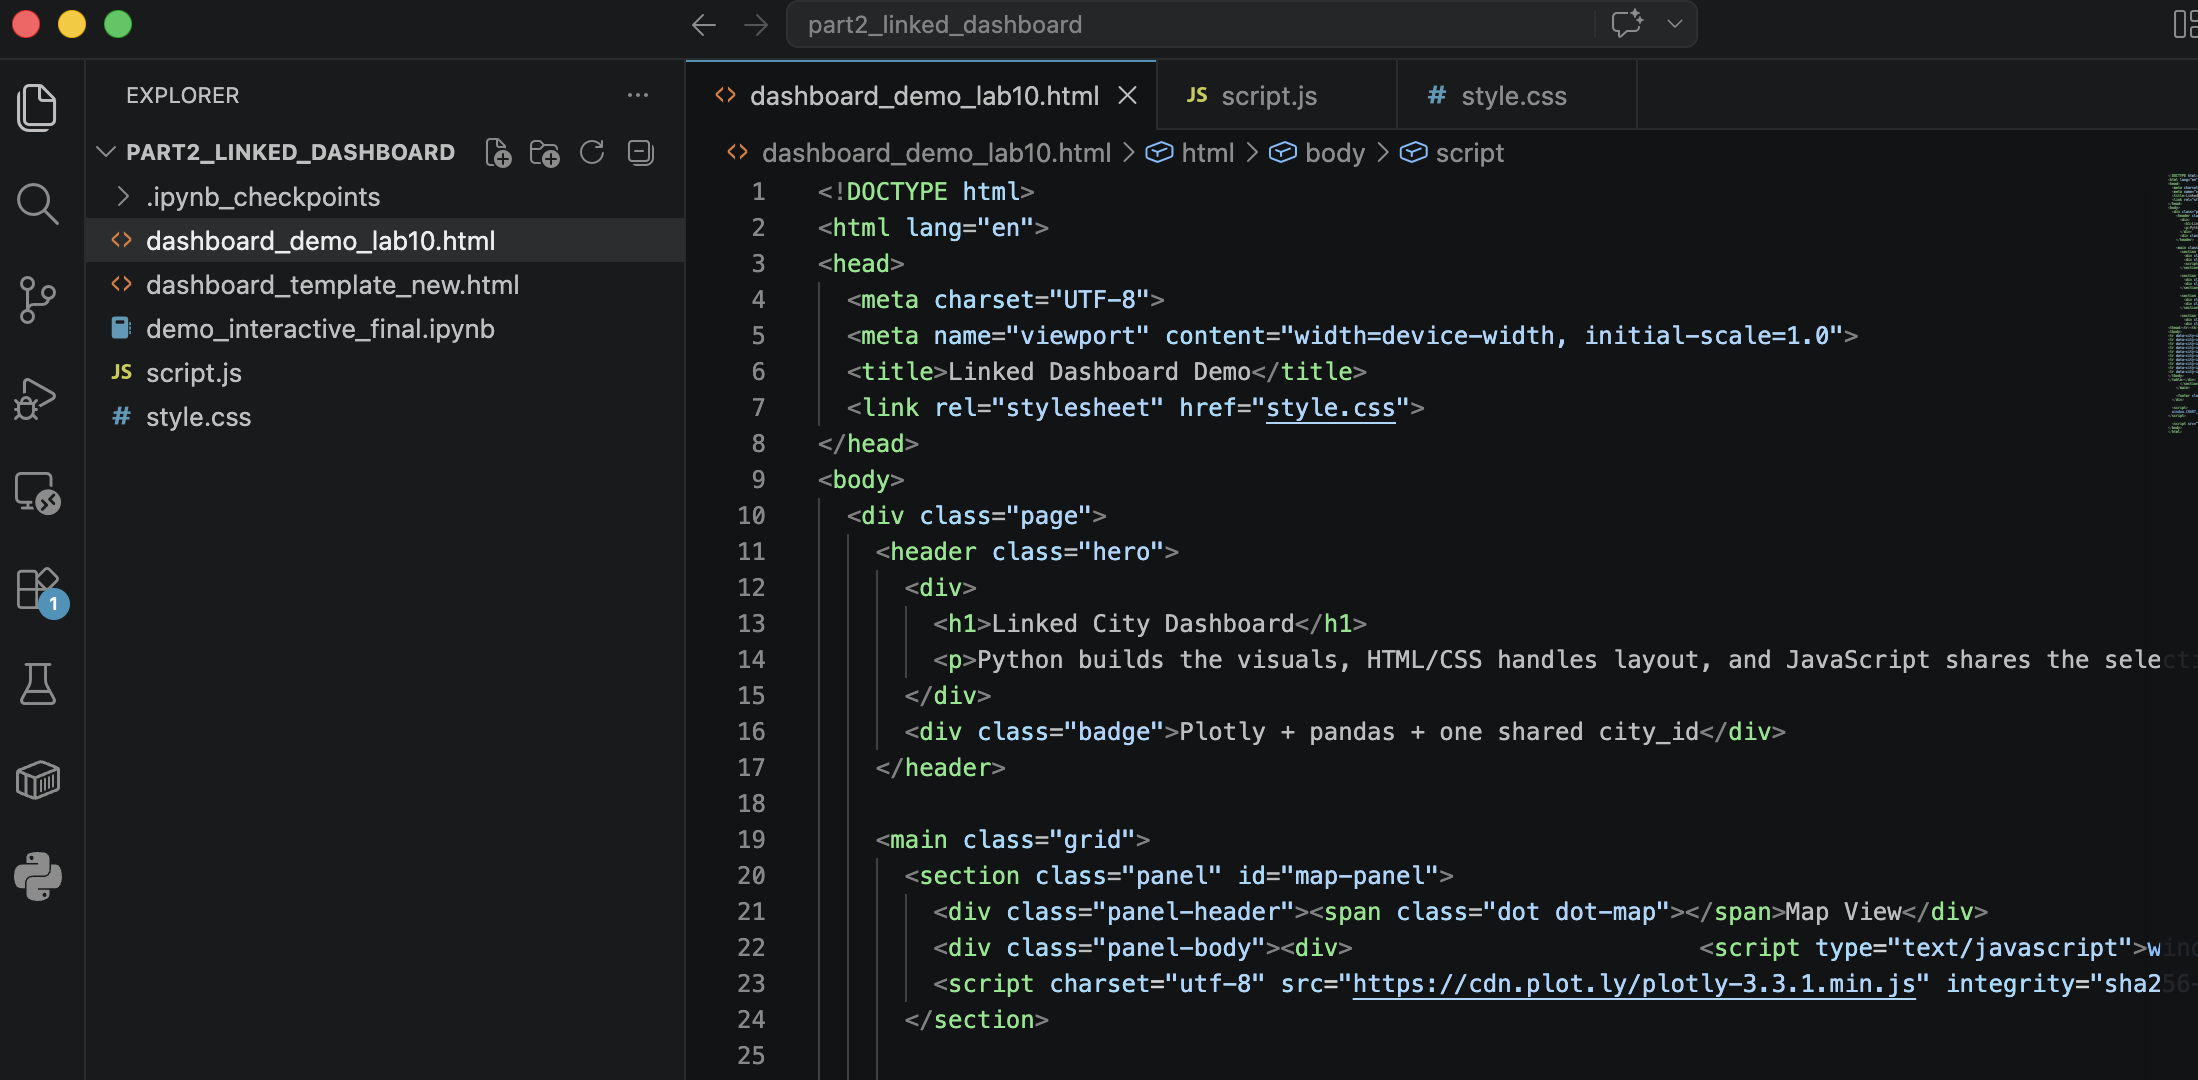Viewport: 2198px width, 1080px height.
Task: Open the Explorer view in activity bar
Action: click(38, 107)
